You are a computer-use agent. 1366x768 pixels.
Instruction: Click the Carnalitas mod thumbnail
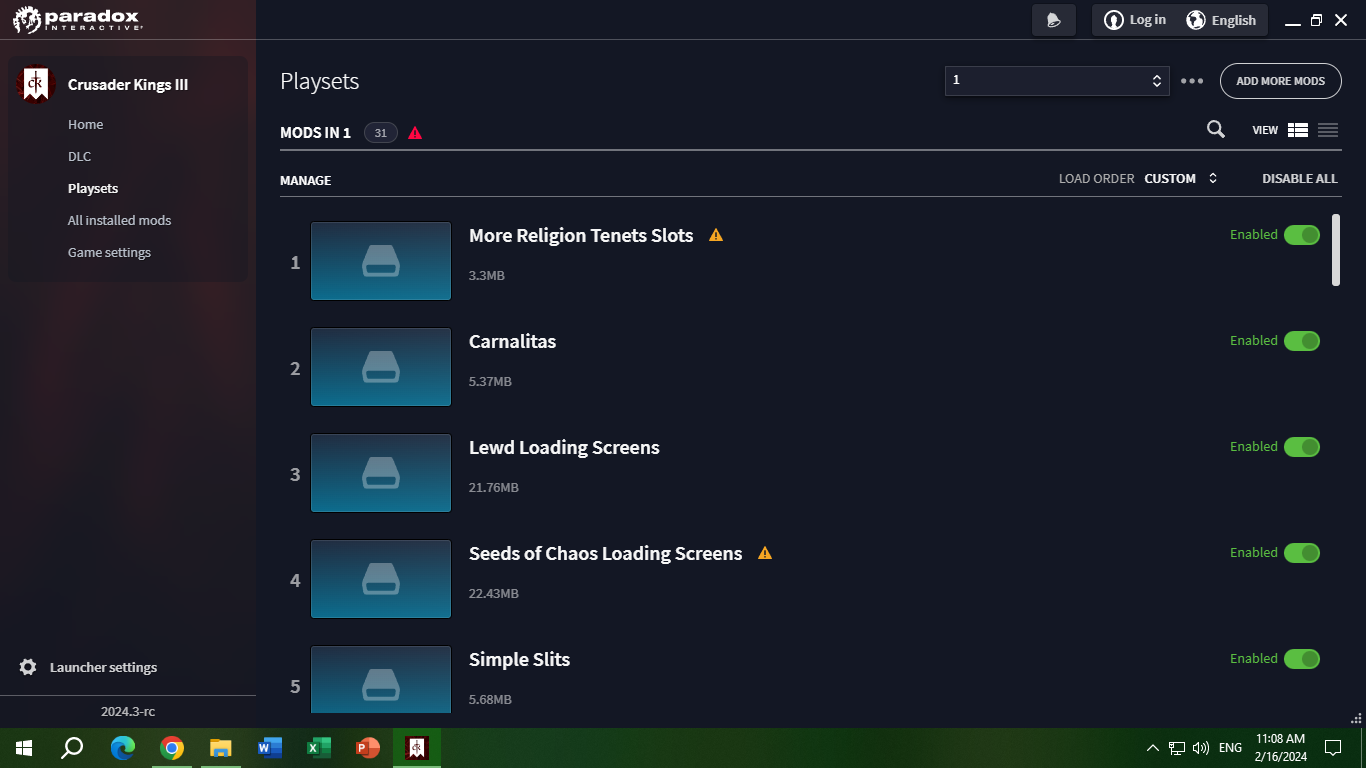pos(381,367)
